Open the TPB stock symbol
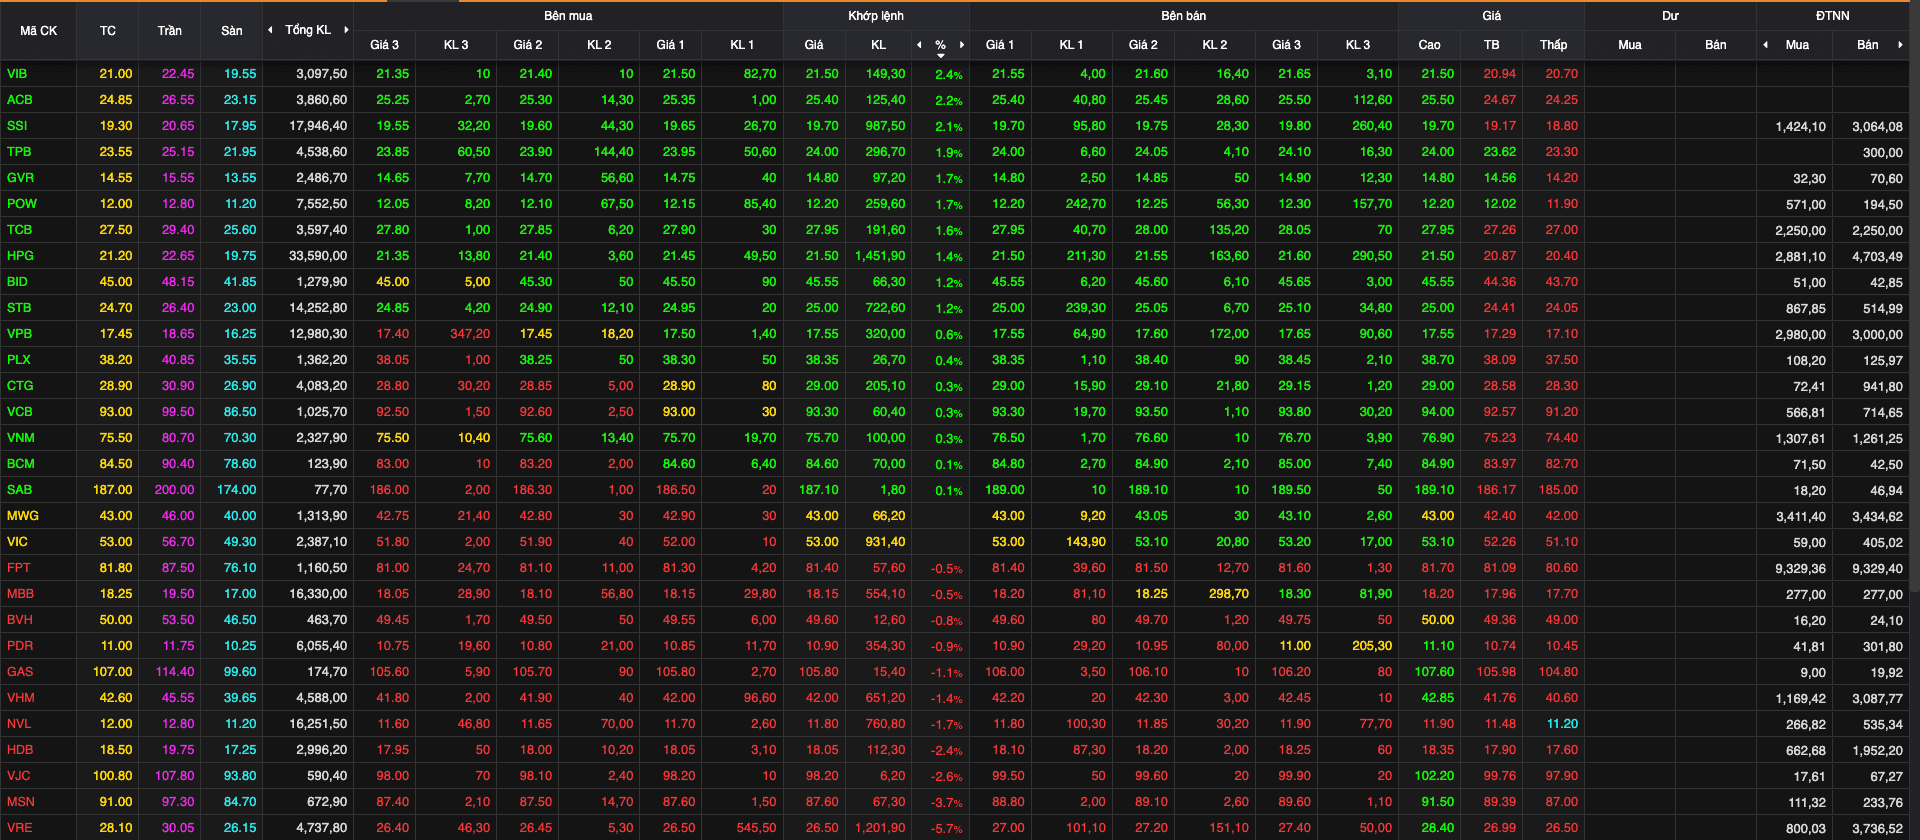Viewport: 1920px width, 840px height. coord(19,152)
